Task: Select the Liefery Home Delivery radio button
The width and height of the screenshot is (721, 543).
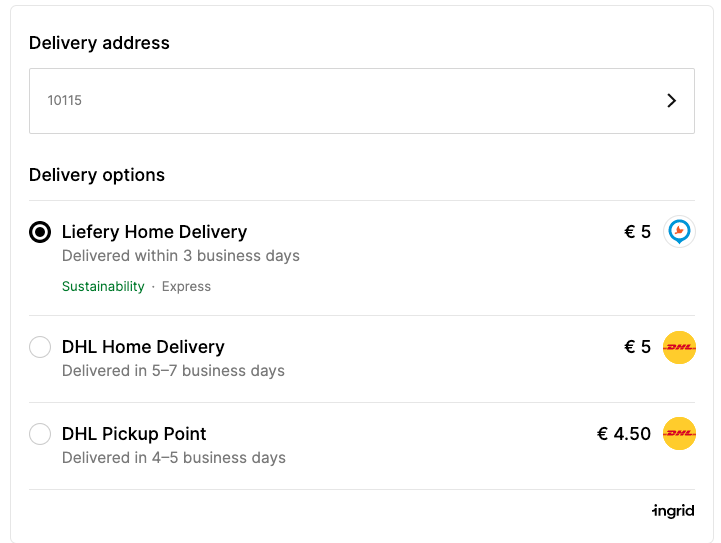Action: [40, 232]
